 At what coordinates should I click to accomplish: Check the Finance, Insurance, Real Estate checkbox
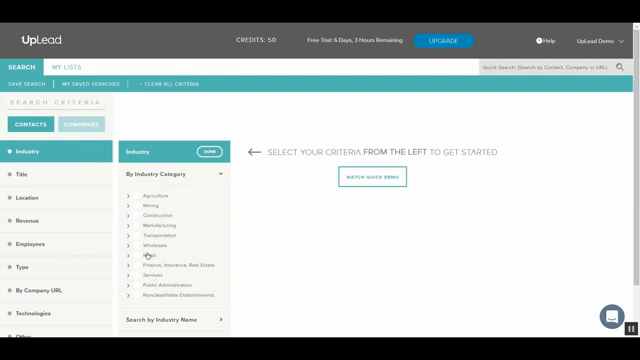coord(137,265)
